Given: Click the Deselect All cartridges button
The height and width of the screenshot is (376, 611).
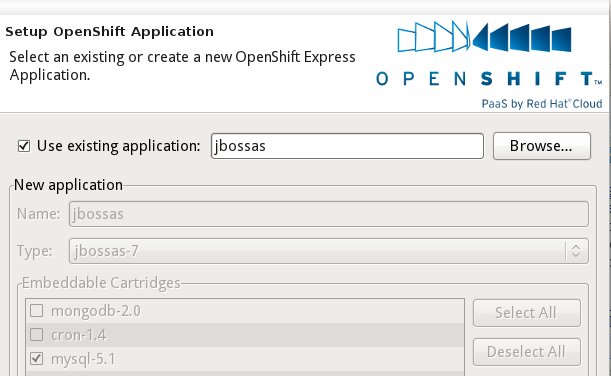Looking at the screenshot, I should pyautogui.click(x=526, y=352).
